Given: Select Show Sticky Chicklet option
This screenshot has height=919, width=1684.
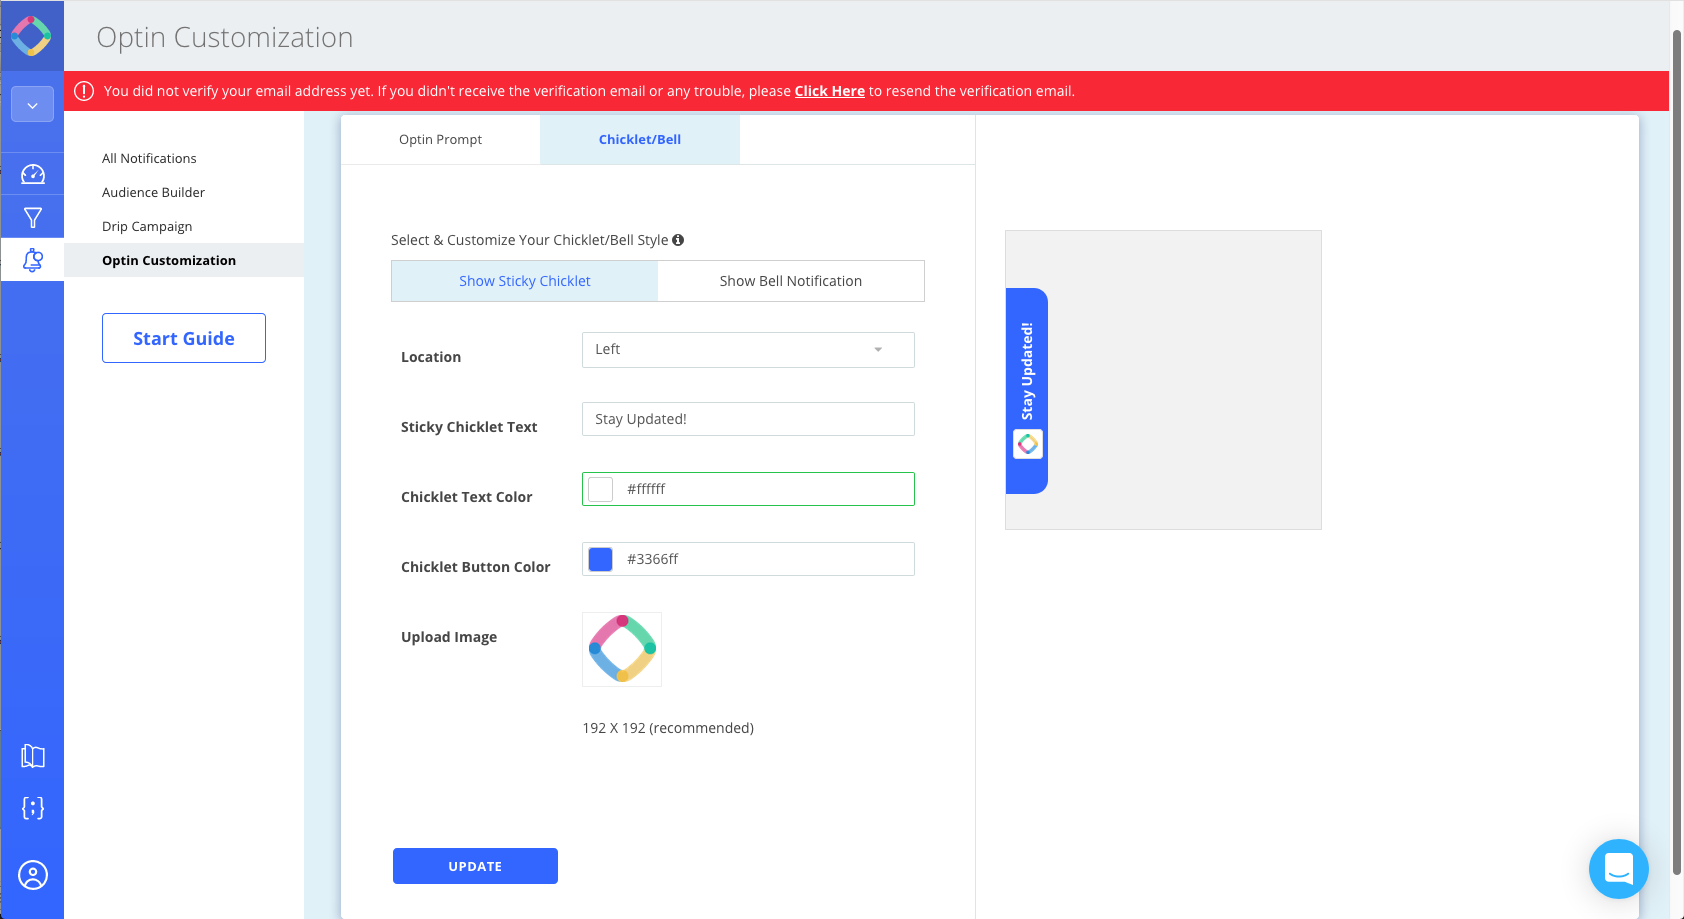Looking at the screenshot, I should 525,281.
